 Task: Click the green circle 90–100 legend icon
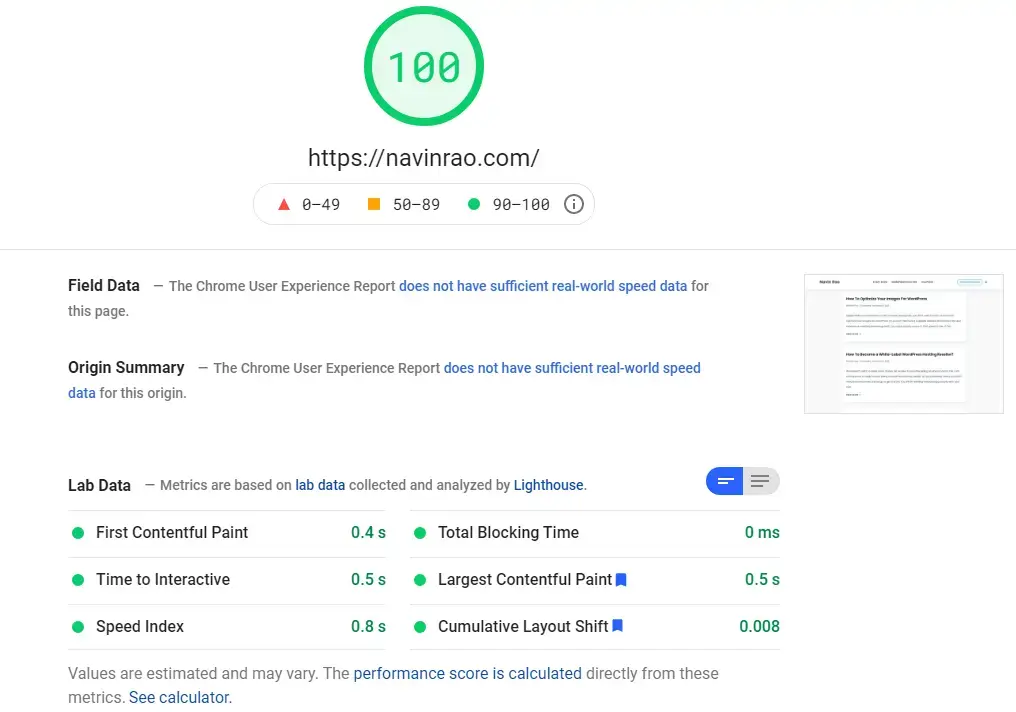point(474,204)
